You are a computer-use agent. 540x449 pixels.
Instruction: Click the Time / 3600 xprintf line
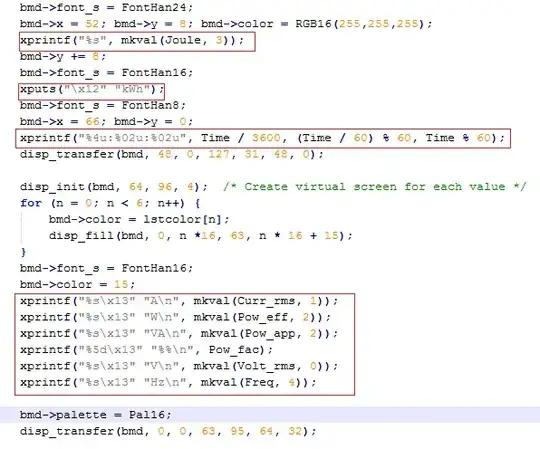[262, 138]
